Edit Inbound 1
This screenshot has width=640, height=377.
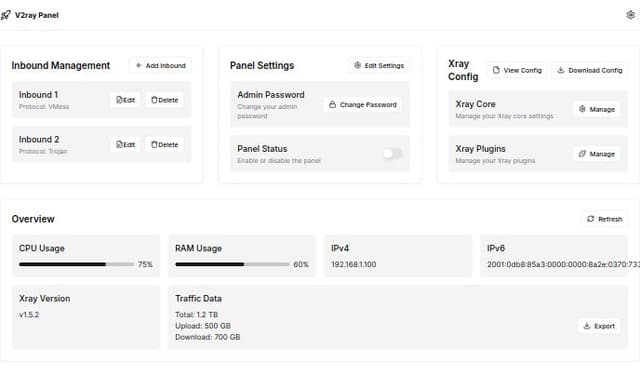point(125,100)
